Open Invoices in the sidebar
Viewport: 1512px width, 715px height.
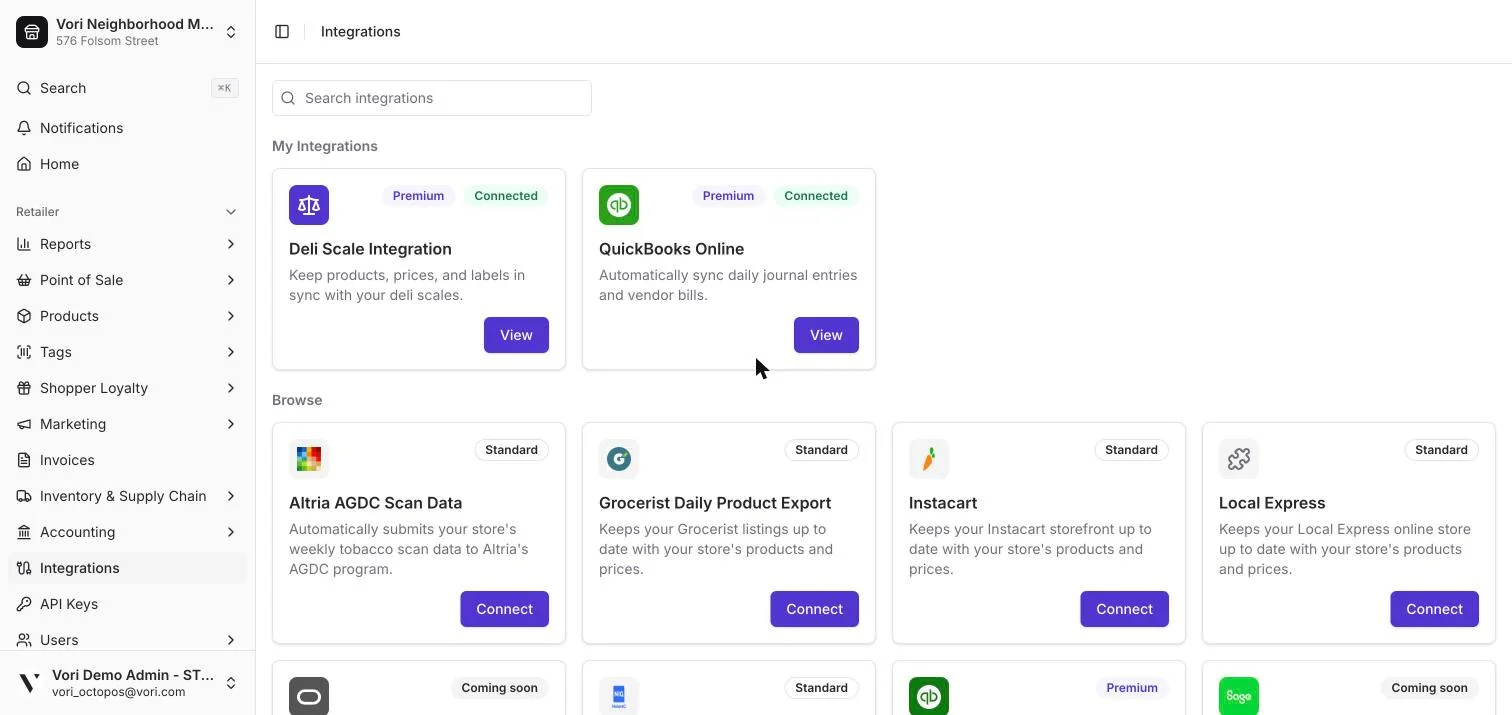click(x=127, y=460)
